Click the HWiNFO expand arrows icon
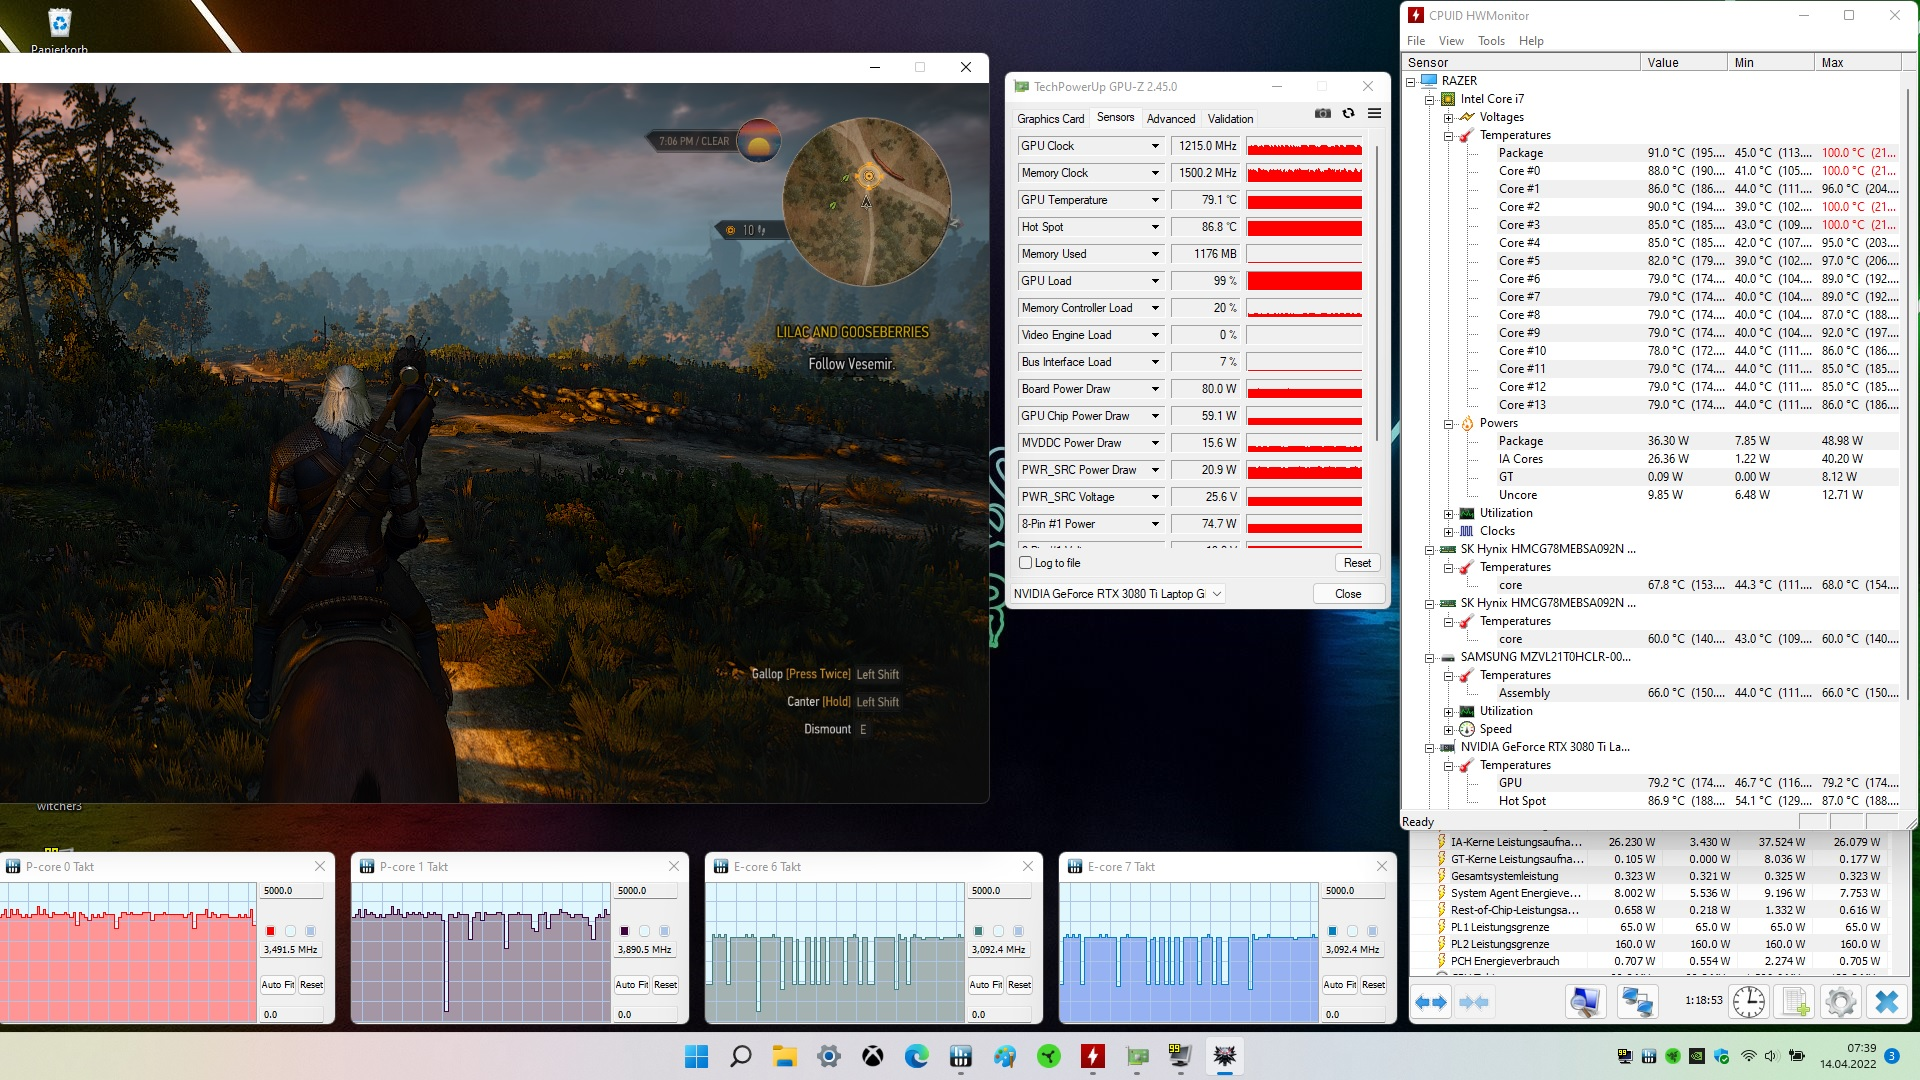The width and height of the screenshot is (1920, 1080). point(1431,1002)
